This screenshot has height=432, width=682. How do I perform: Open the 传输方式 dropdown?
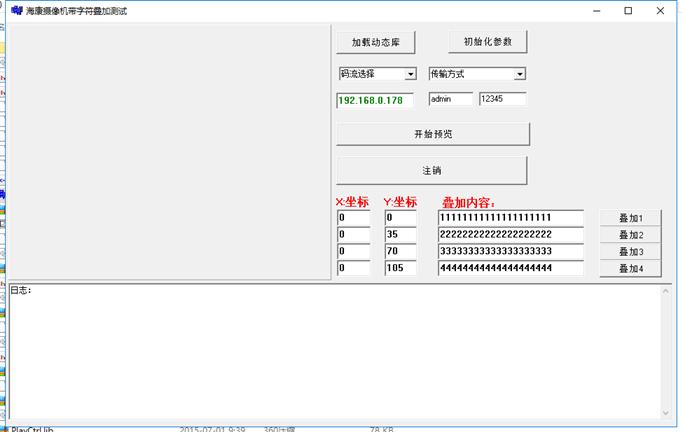pos(477,74)
